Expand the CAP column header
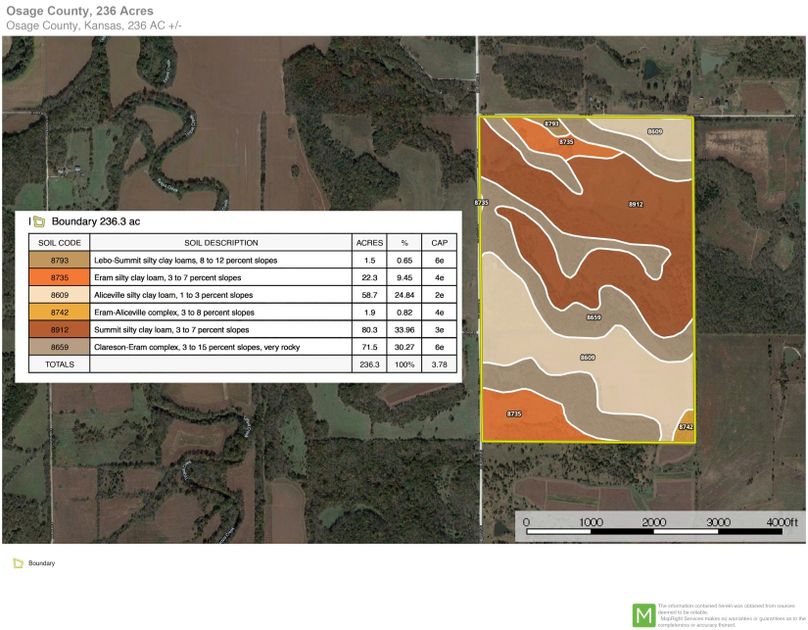The image size is (808, 630). pyautogui.click(x=437, y=242)
